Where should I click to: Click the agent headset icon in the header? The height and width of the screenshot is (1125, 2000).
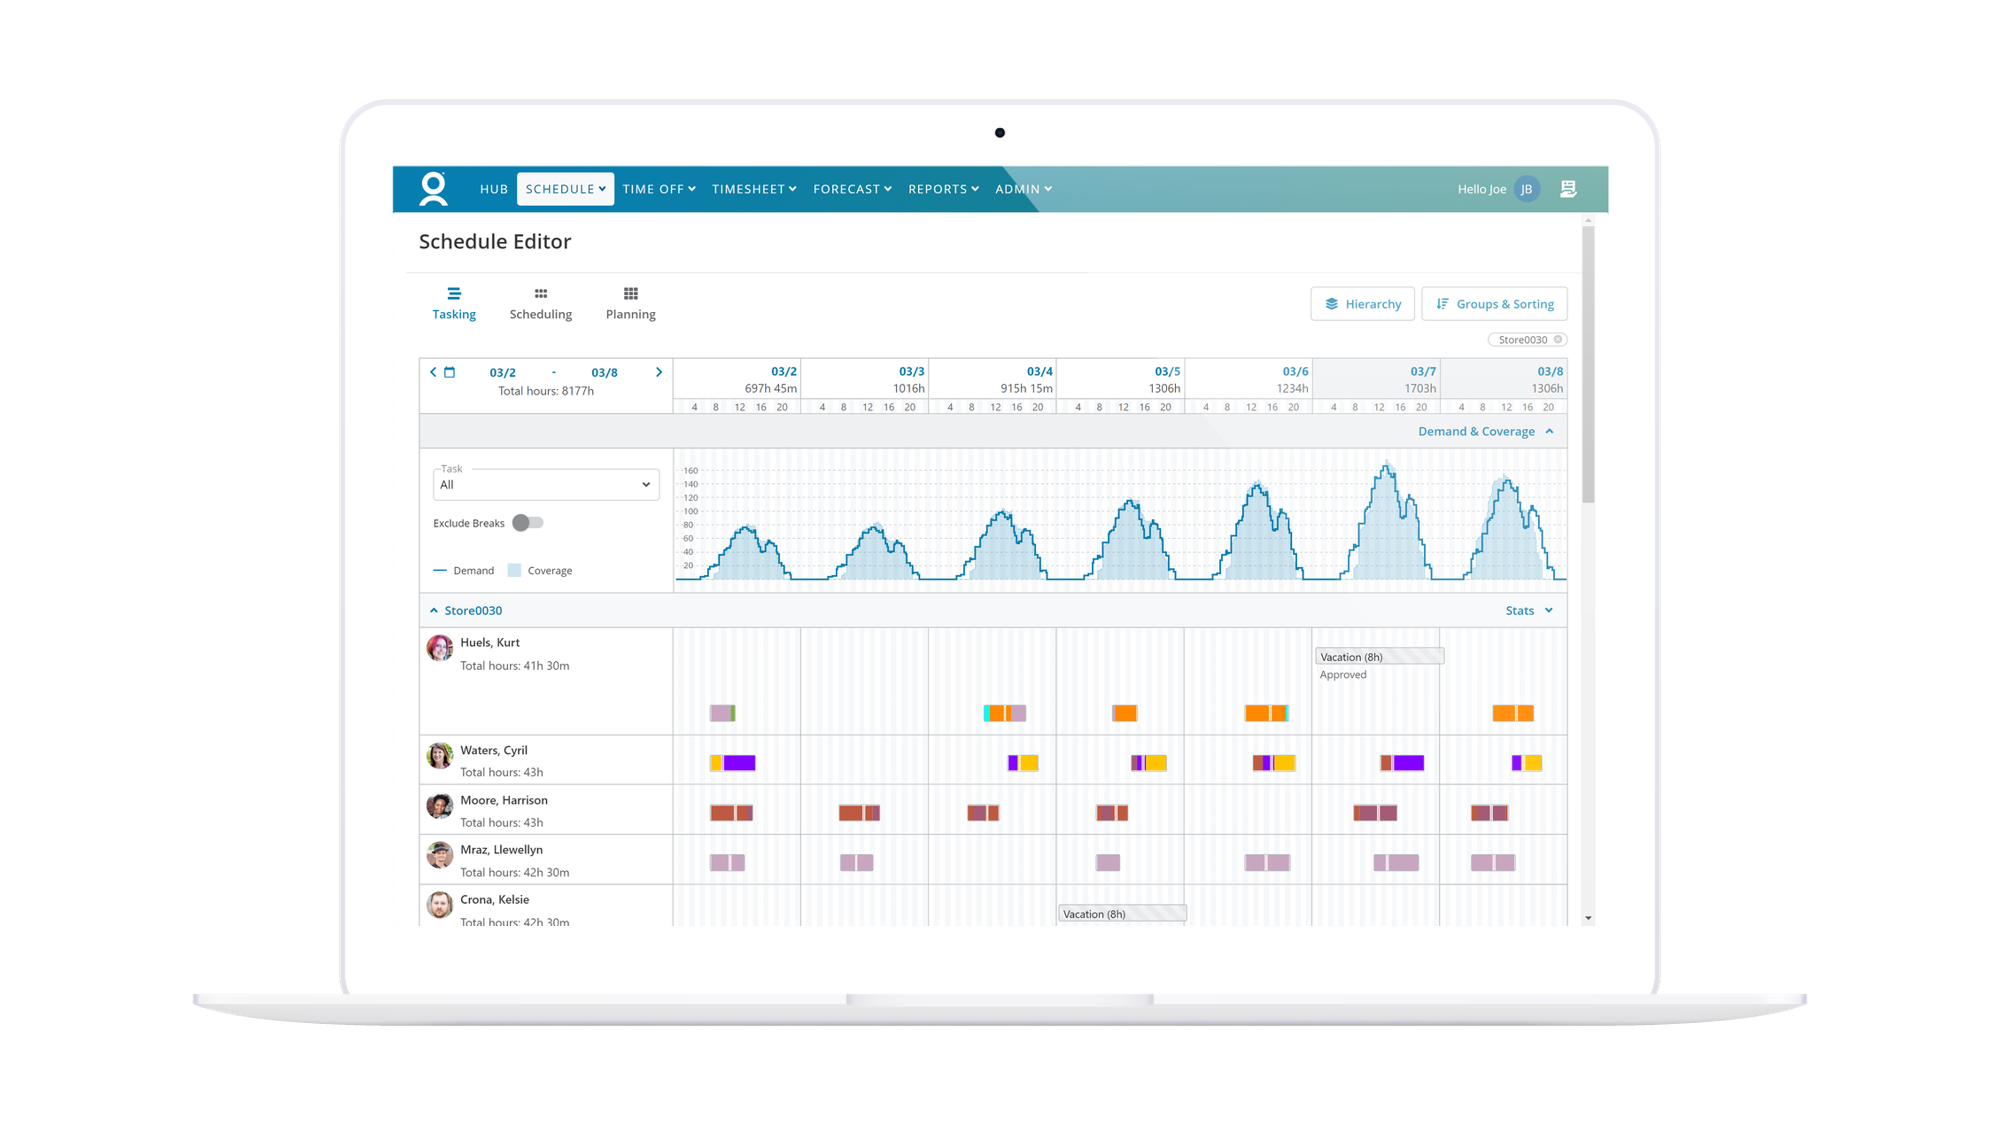(x=1568, y=188)
